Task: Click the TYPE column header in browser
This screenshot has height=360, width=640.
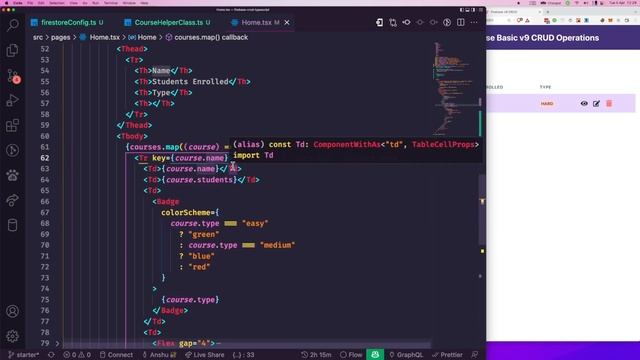Action: (x=545, y=87)
